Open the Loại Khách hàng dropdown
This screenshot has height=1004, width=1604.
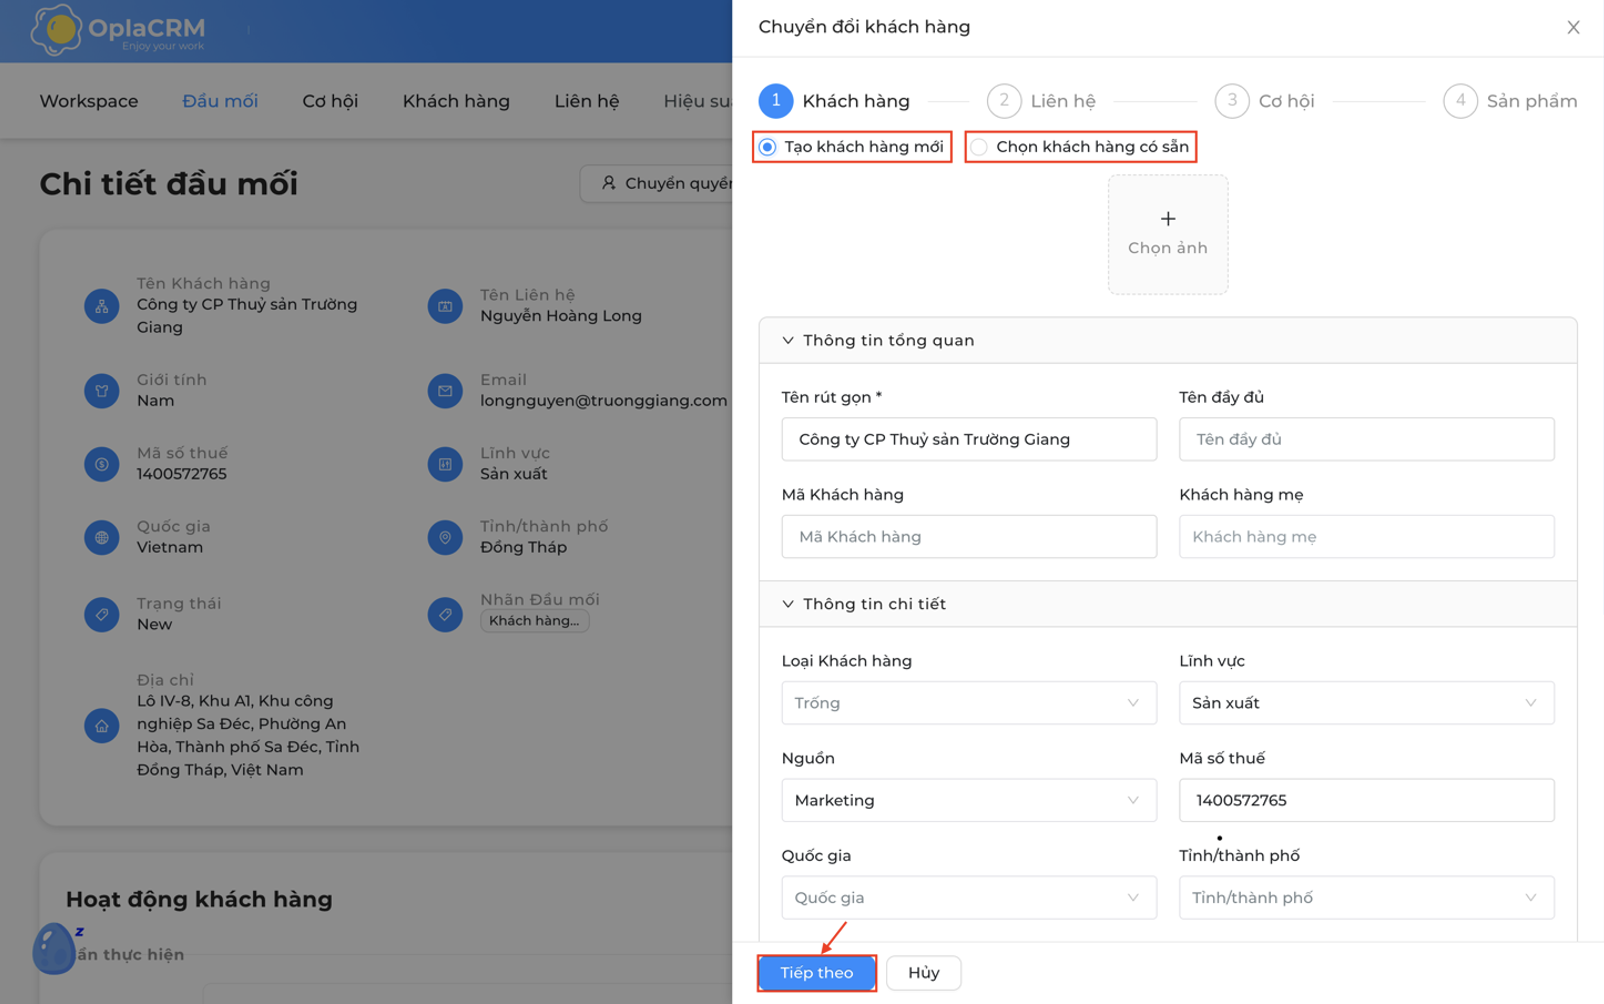(x=969, y=703)
